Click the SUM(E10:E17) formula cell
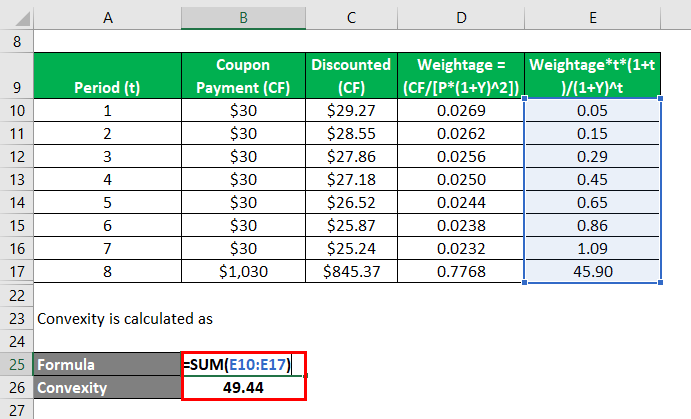This screenshot has height=419, width=691. tap(243, 365)
